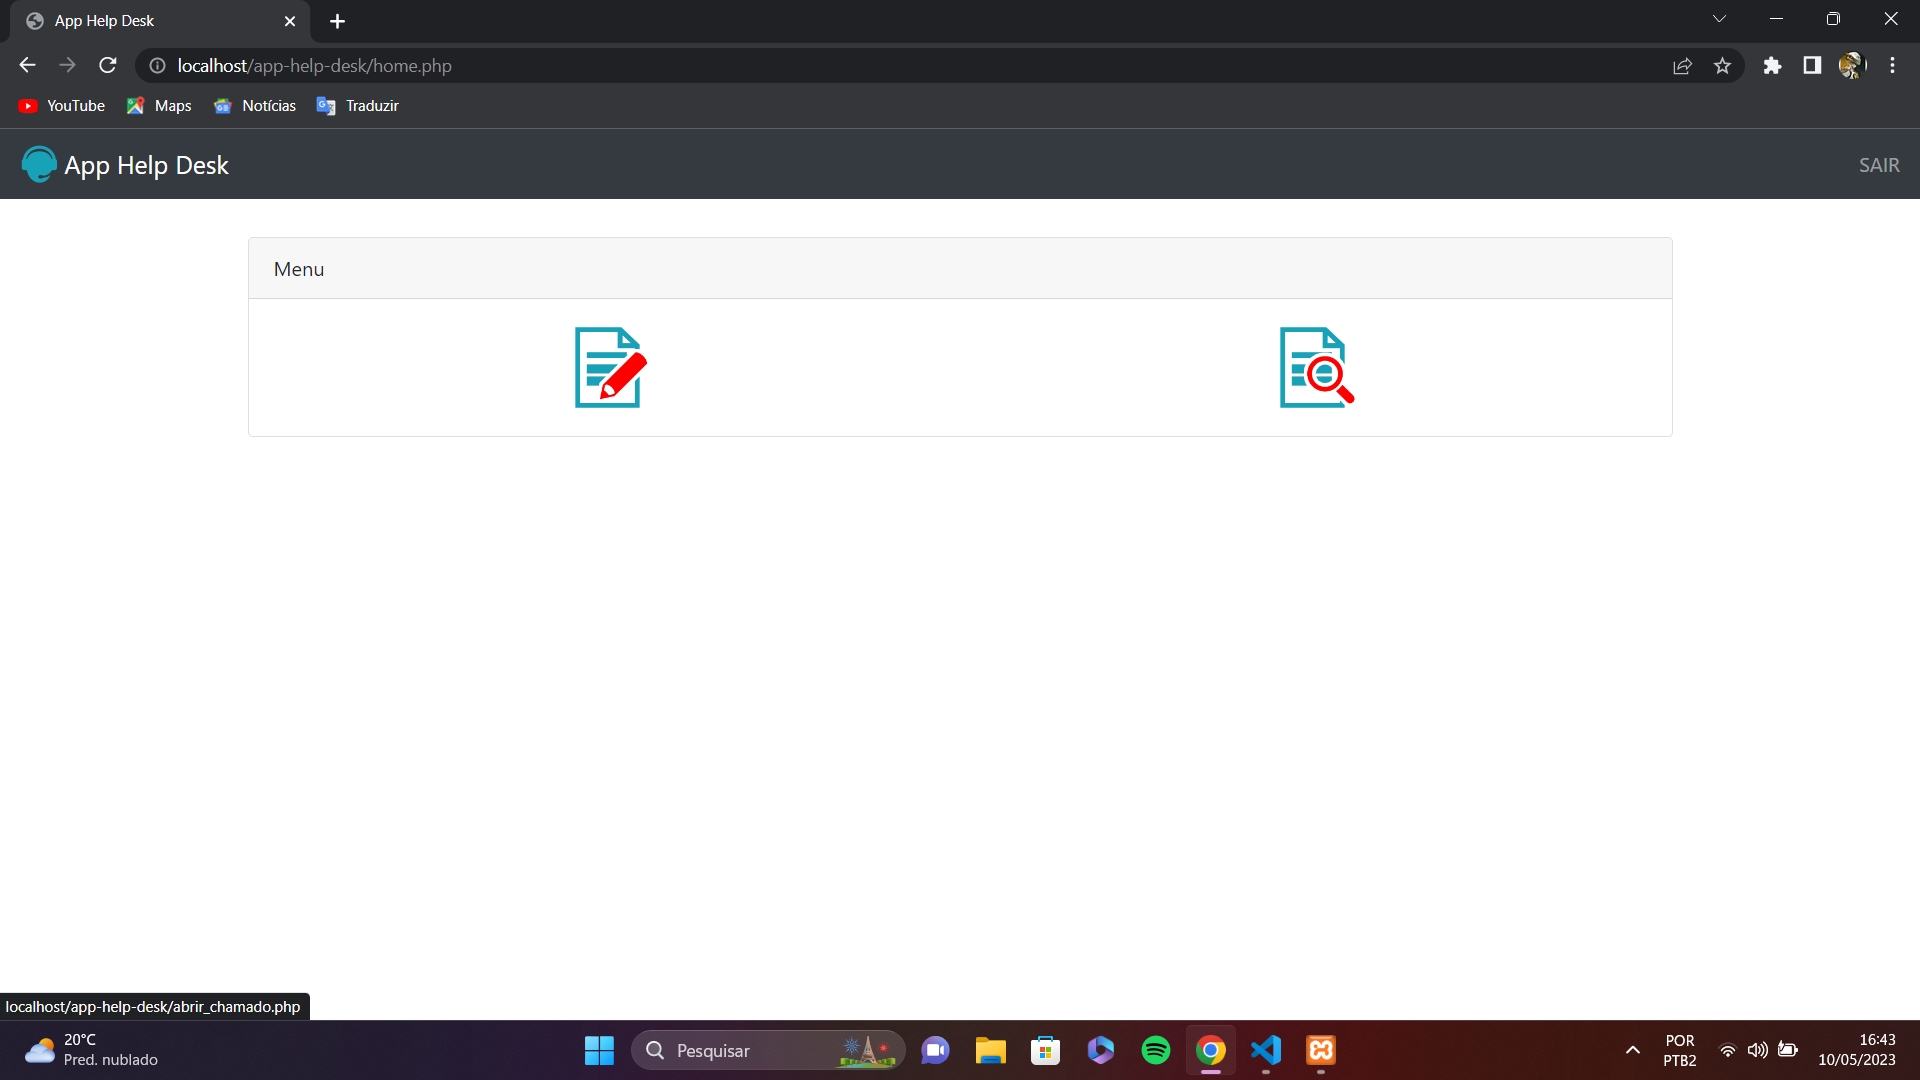This screenshot has width=1920, height=1080.
Task: Launch Spotify from the taskbar
Action: 1155,1050
